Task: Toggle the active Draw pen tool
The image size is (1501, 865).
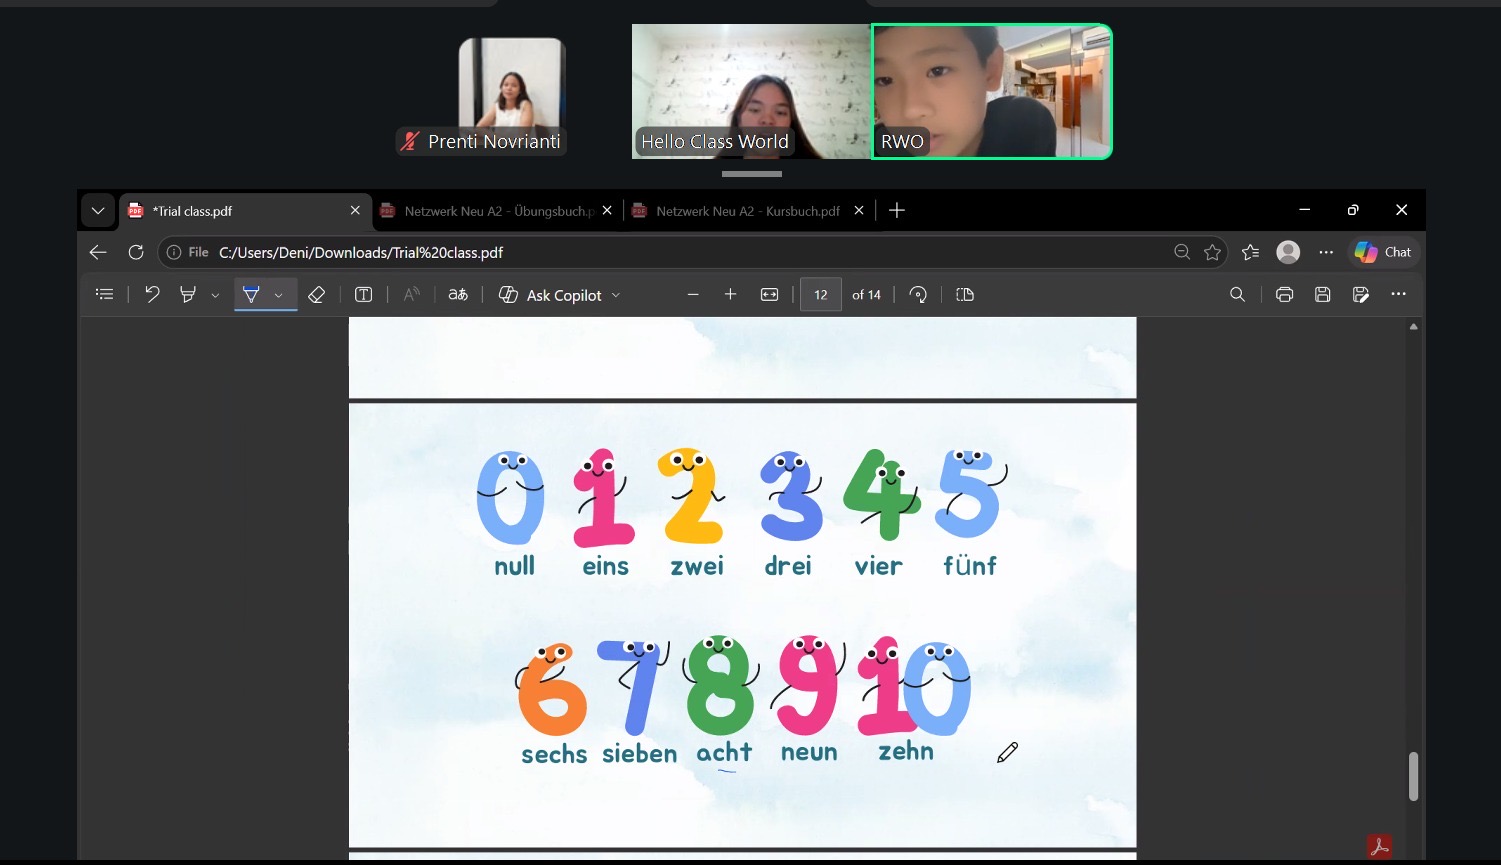Action: pyautogui.click(x=251, y=295)
